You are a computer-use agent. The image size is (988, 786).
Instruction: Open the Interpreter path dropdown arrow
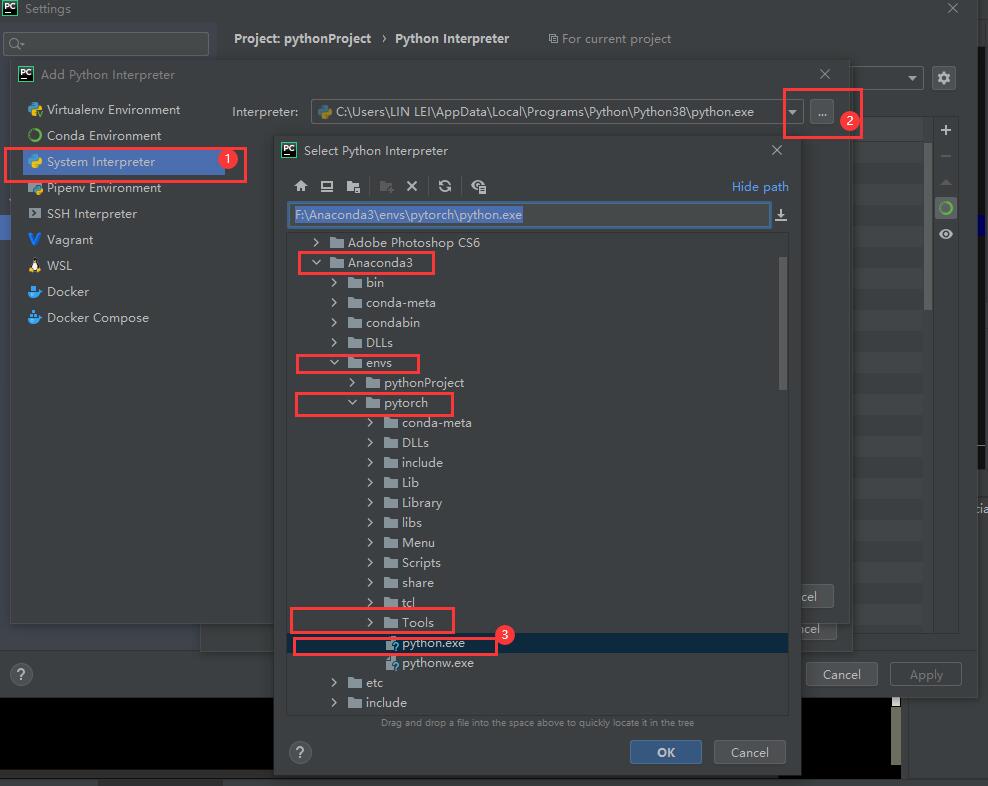click(x=793, y=112)
